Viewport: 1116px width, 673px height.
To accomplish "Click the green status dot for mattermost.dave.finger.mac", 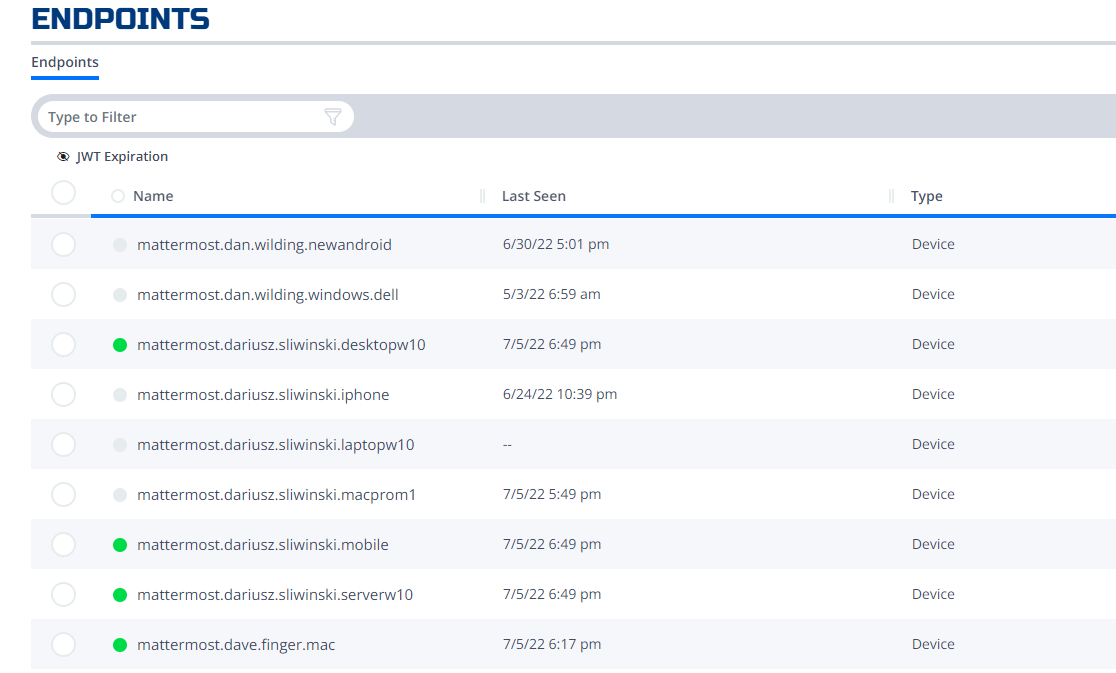I will (x=120, y=645).
